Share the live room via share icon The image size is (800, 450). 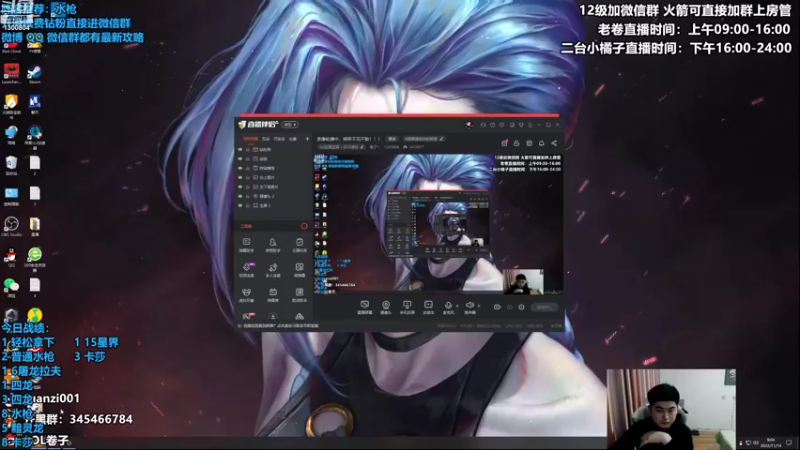554,143
